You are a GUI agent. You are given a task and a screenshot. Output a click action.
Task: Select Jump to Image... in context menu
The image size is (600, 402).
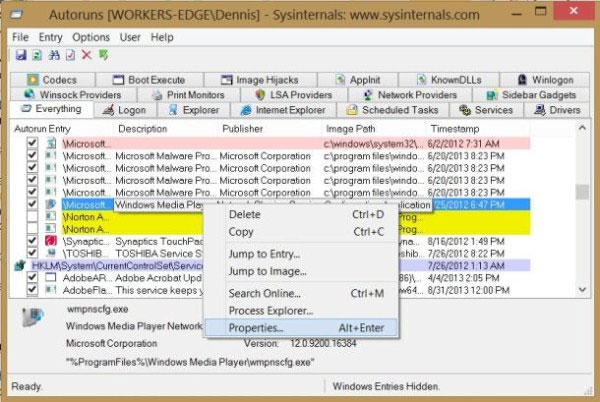[301, 271]
